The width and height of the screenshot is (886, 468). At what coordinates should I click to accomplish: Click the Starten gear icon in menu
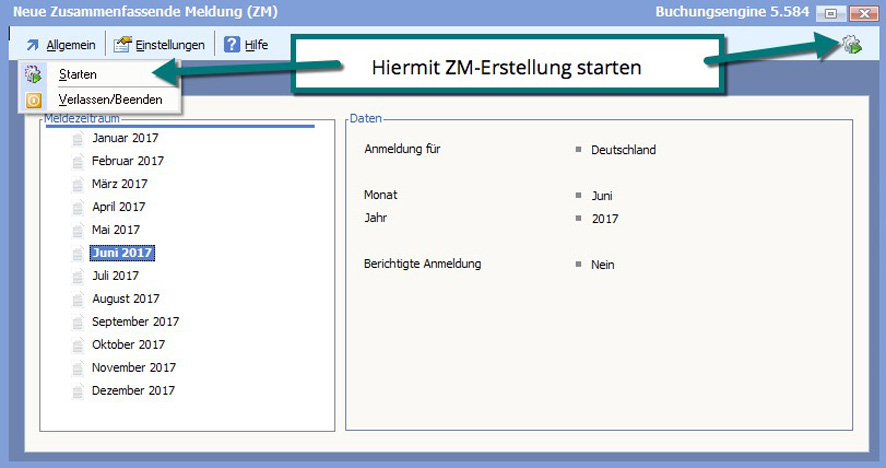[x=33, y=75]
